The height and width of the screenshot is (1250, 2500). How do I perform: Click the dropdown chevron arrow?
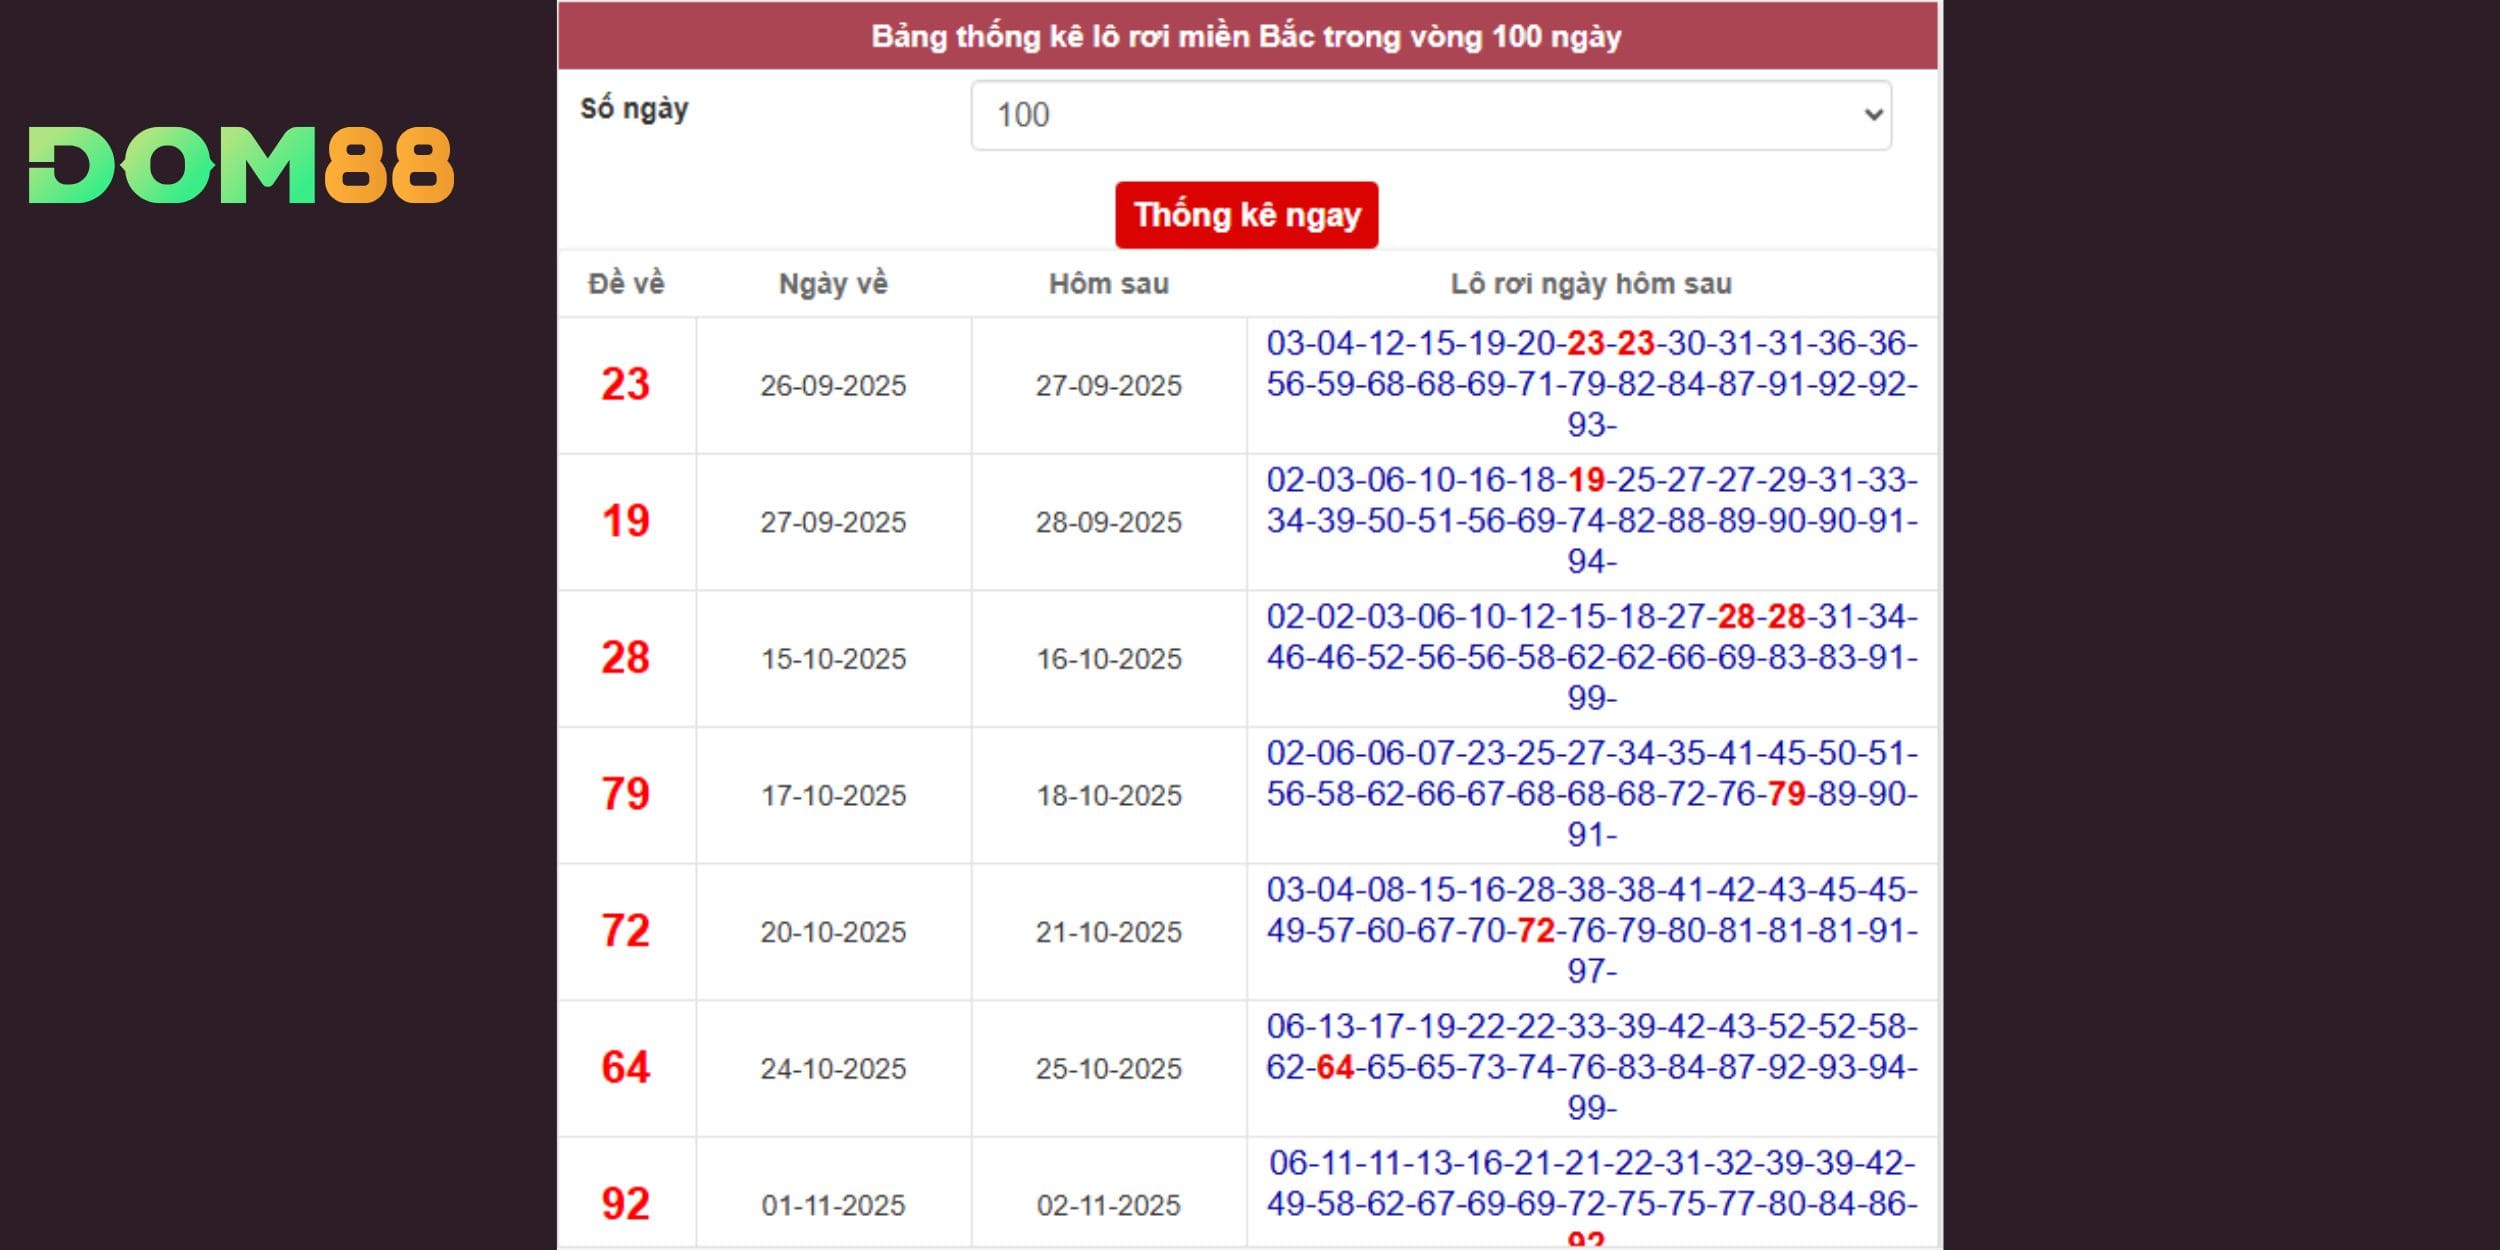click(1873, 115)
